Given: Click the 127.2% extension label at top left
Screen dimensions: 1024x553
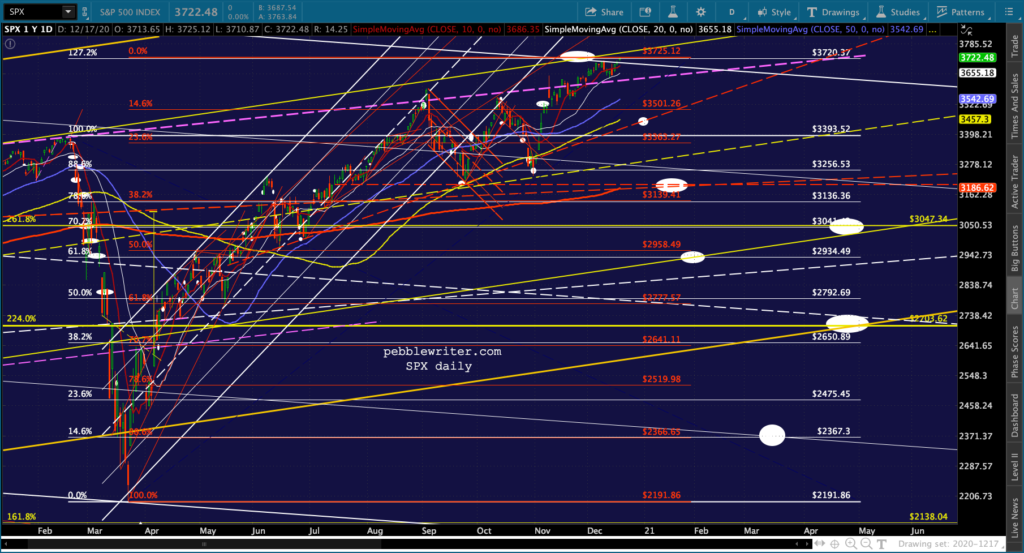Looking at the screenshot, I should coord(82,52).
